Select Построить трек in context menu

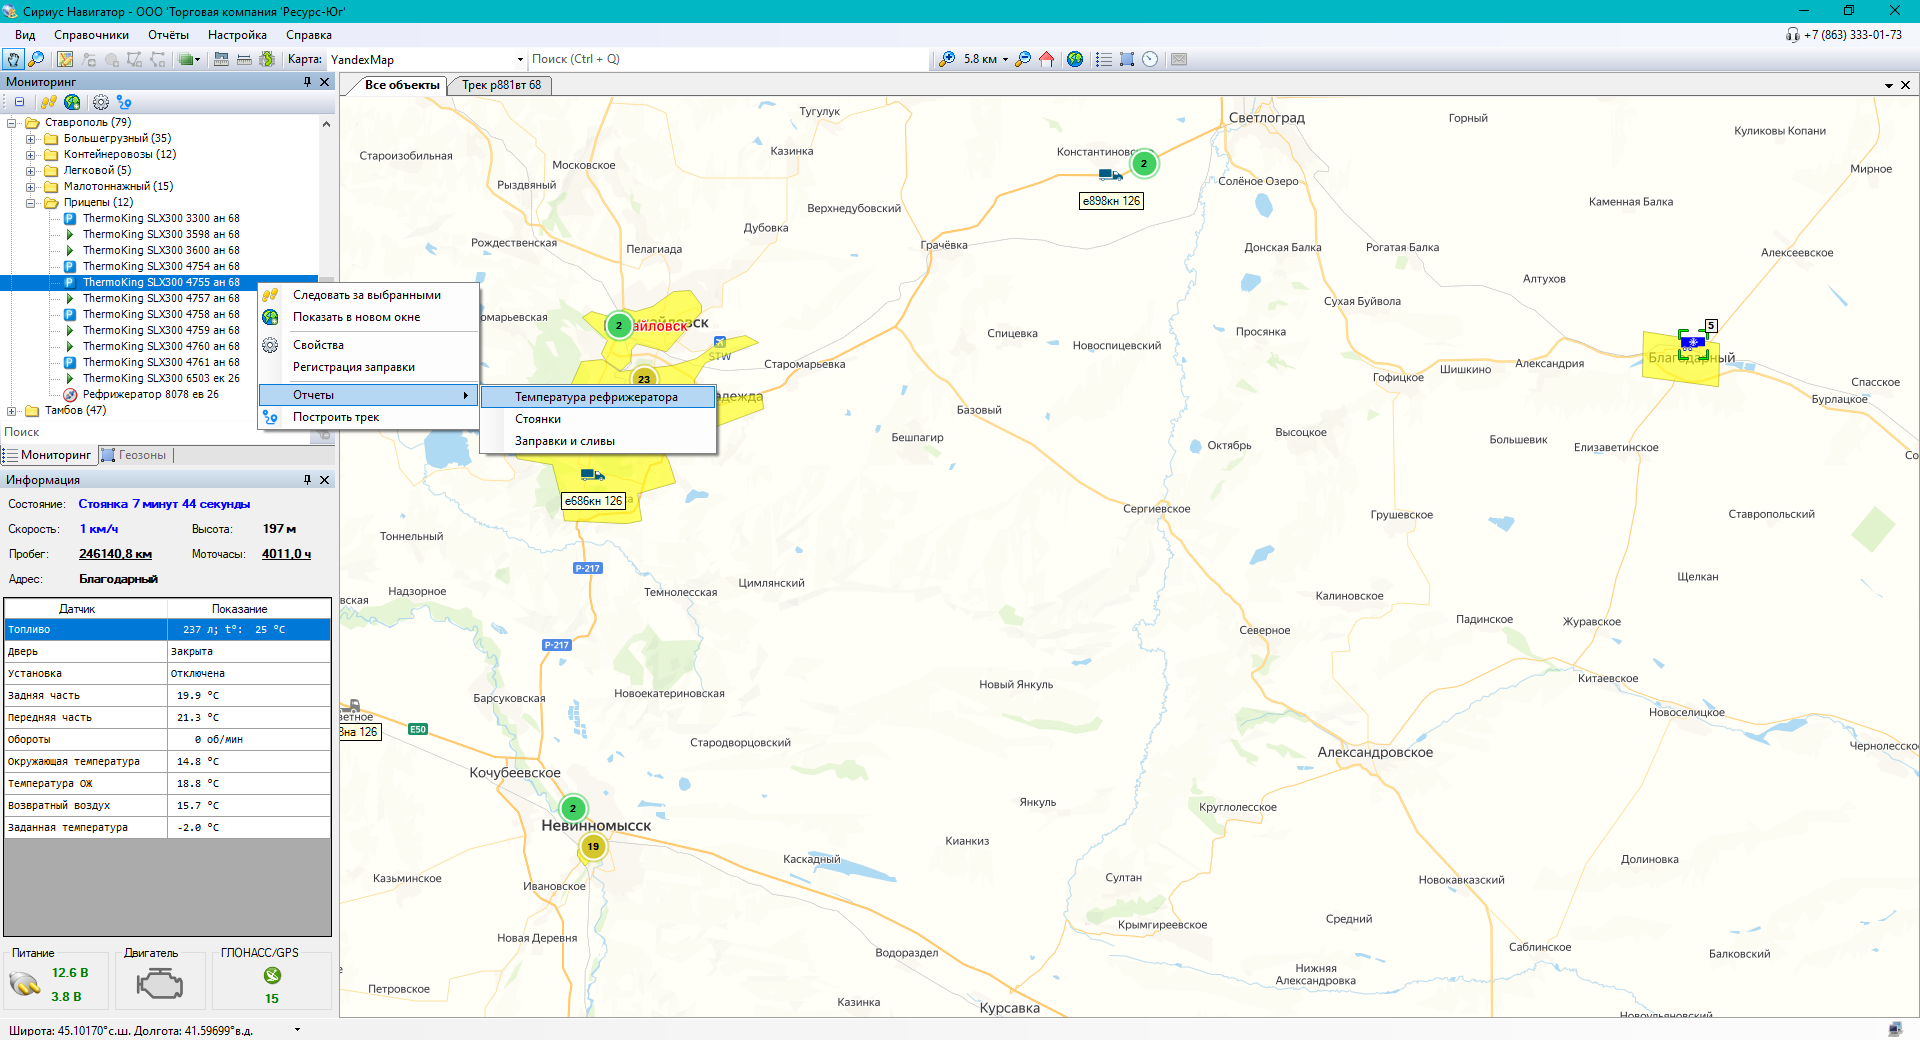tap(336, 418)
